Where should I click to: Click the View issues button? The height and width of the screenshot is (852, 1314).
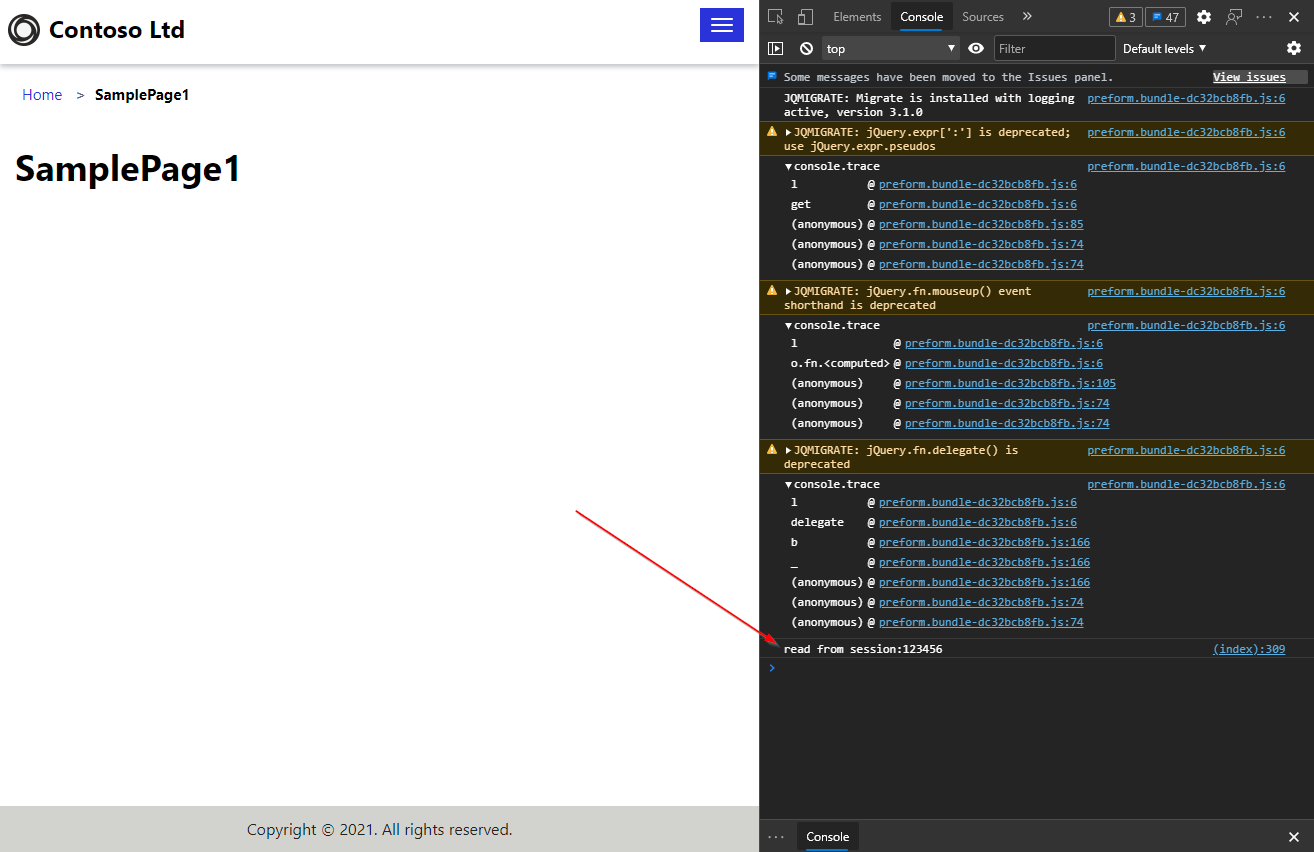point(1249,77)
